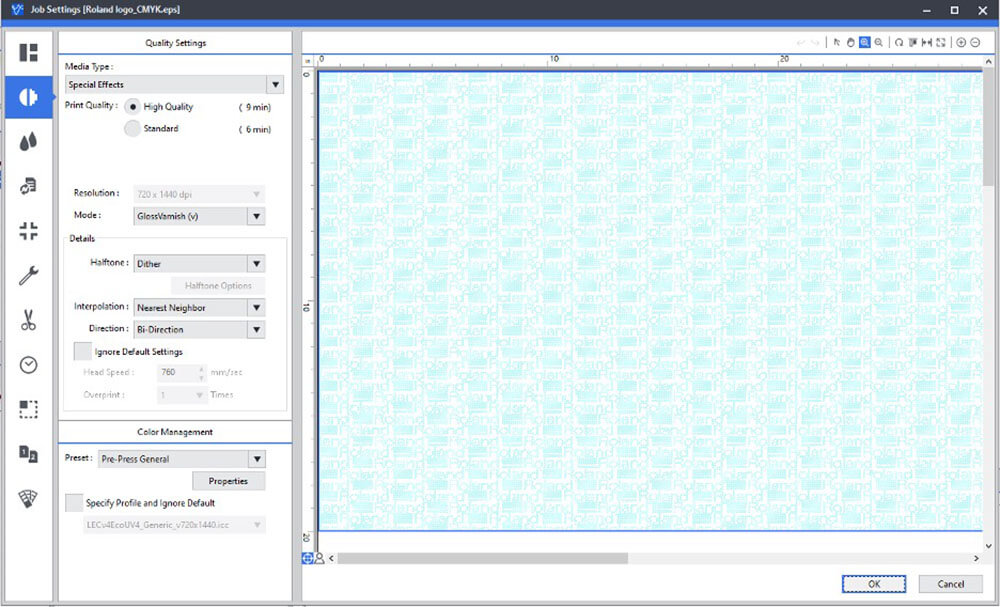Select the Standard print quality option
Image resolution: width=1000 pixels, height=607 pixels.
[132, 129]
